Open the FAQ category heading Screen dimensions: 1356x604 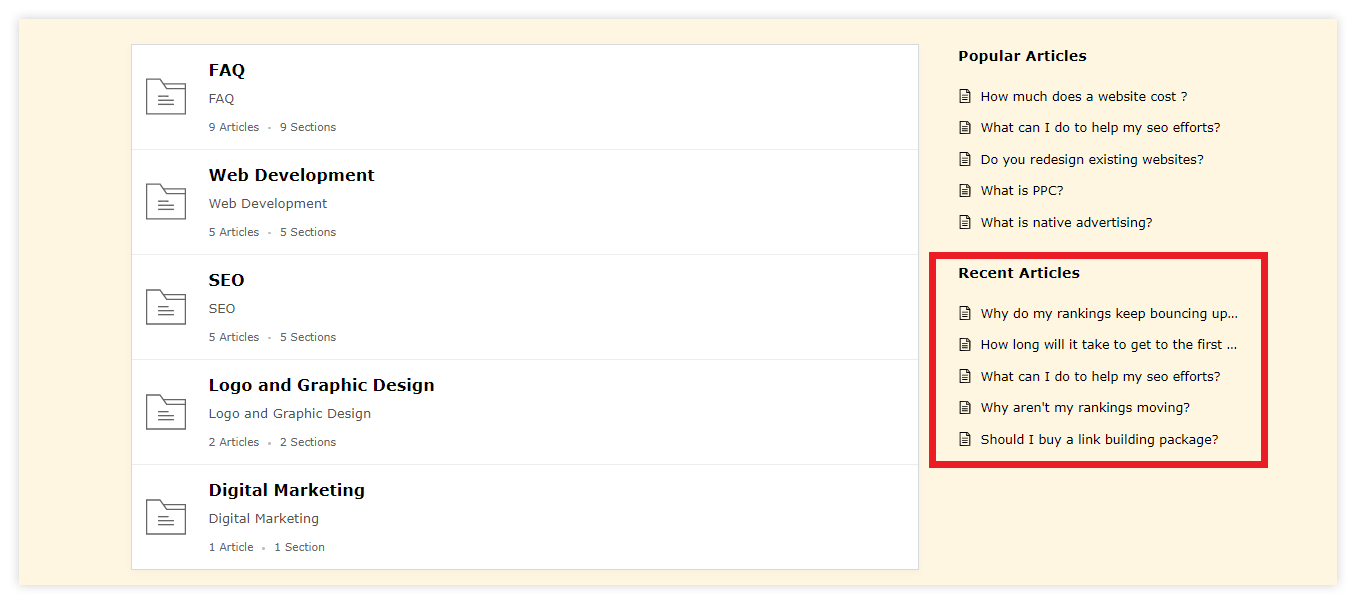[x=227, y=70]
